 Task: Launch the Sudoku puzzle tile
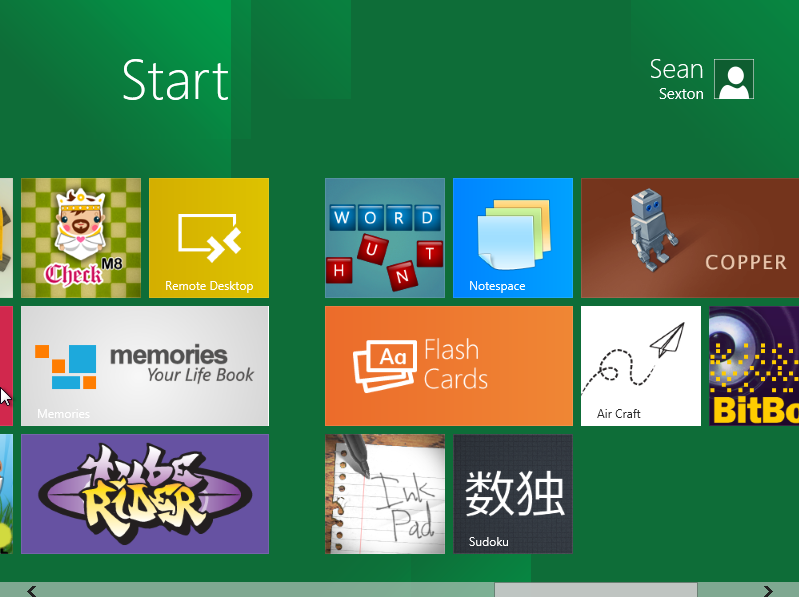point(513,494)
